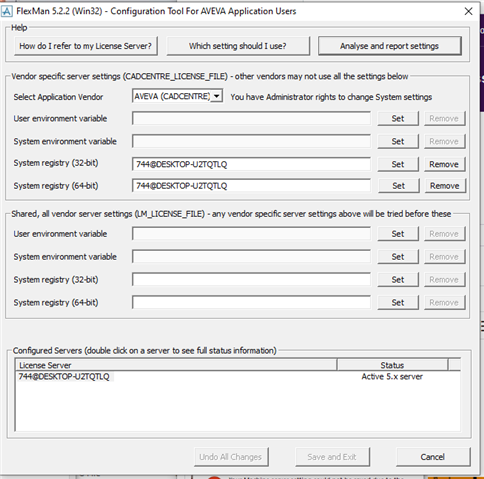The image size is (484, 479).
Task: Set the vendor User environment variable
Action: (398, 118)
